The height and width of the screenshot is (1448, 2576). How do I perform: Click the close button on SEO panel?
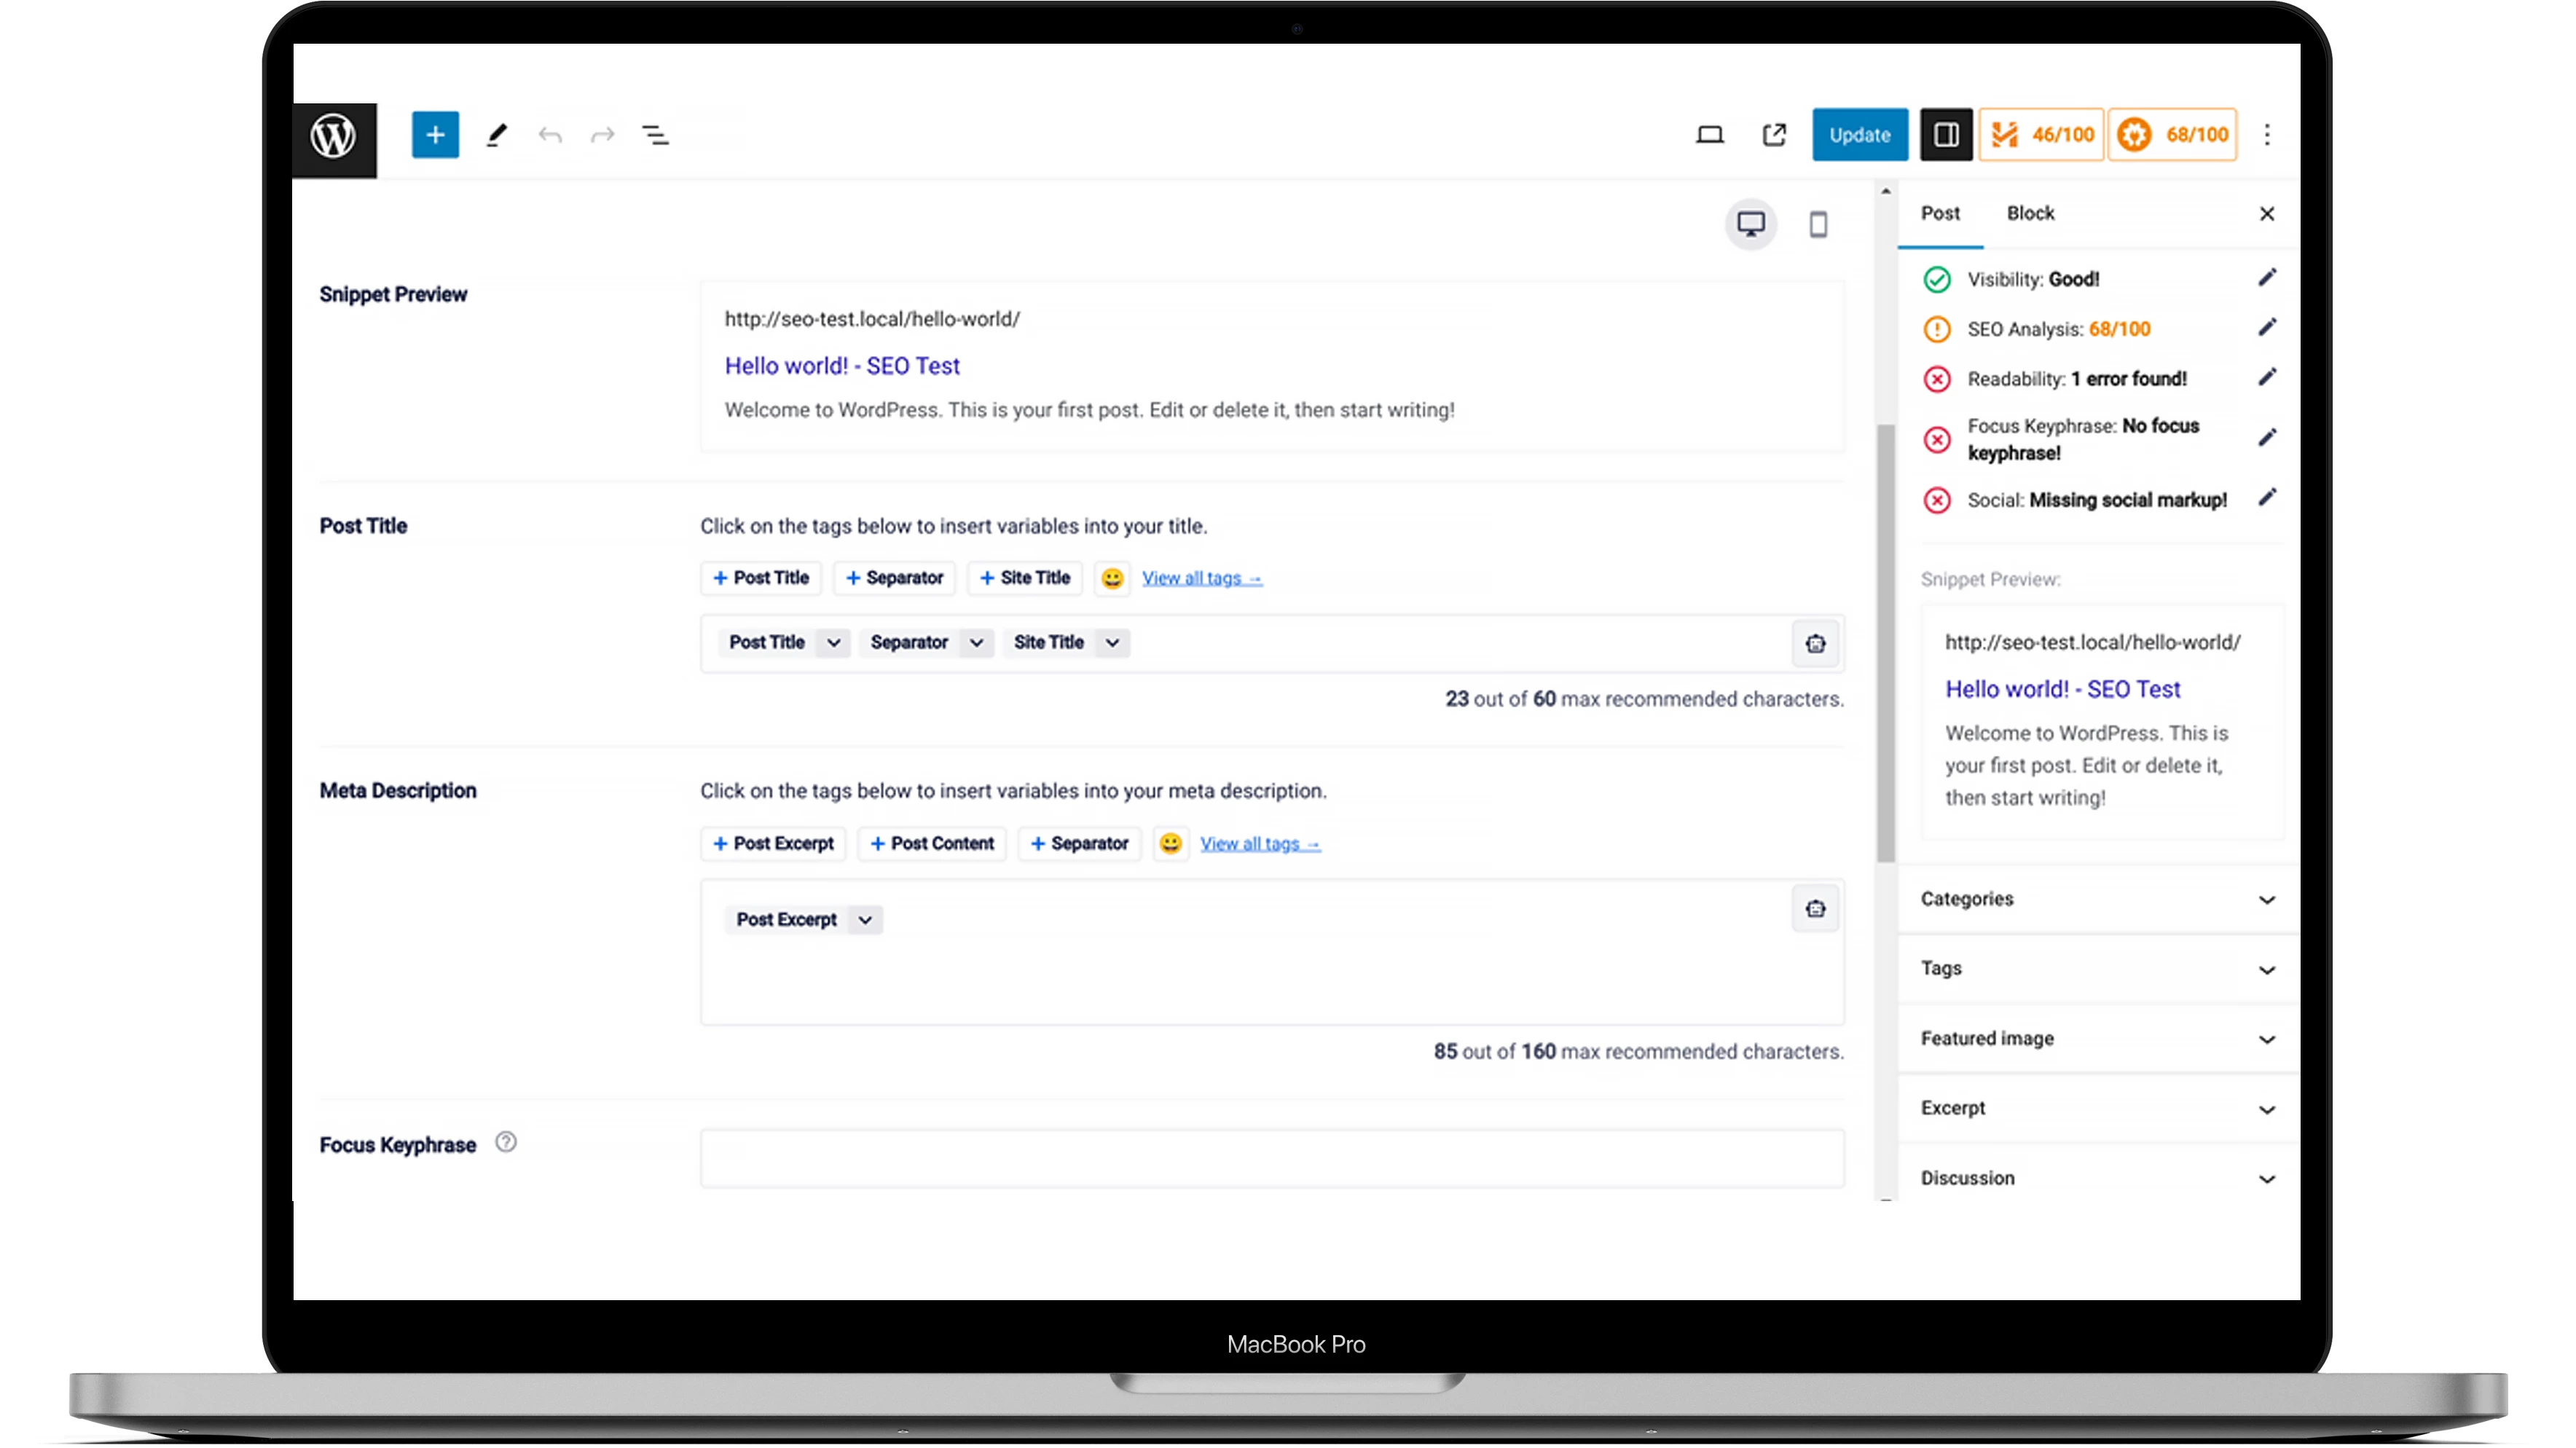[2266, 212]
